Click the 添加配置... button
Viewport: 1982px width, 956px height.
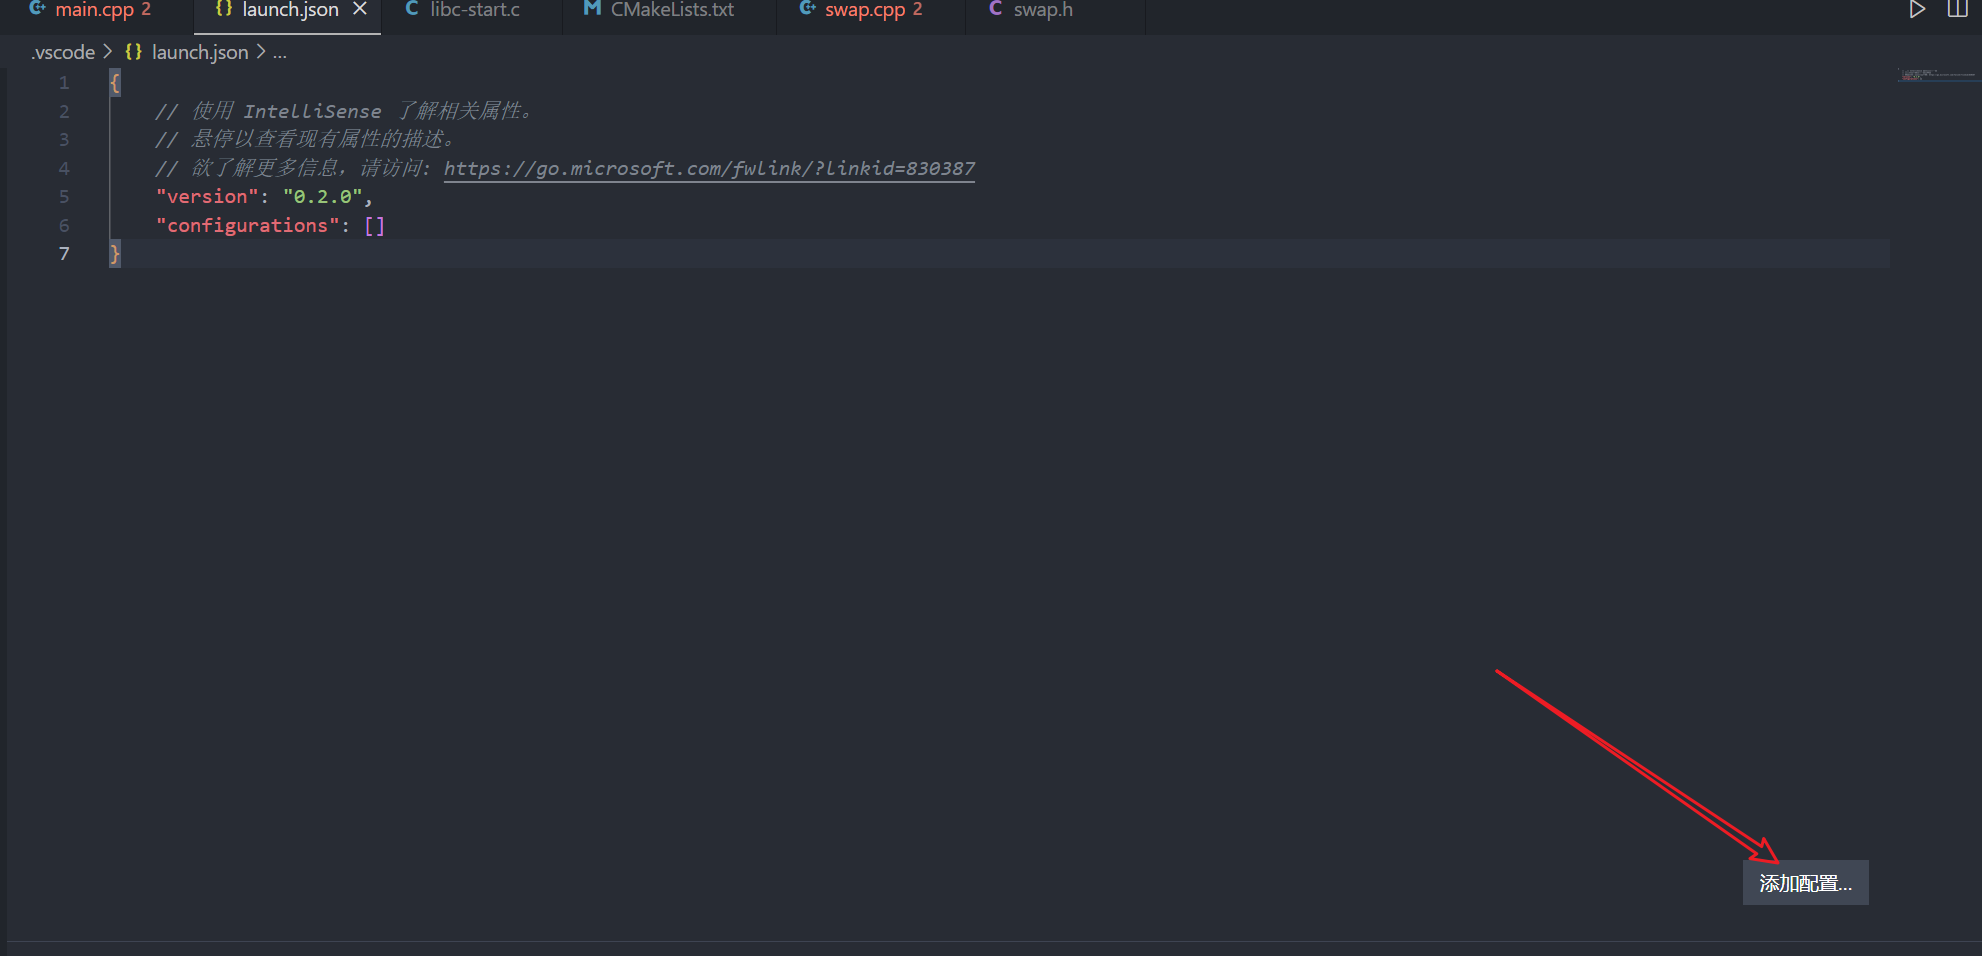(x=1805, y=884)
